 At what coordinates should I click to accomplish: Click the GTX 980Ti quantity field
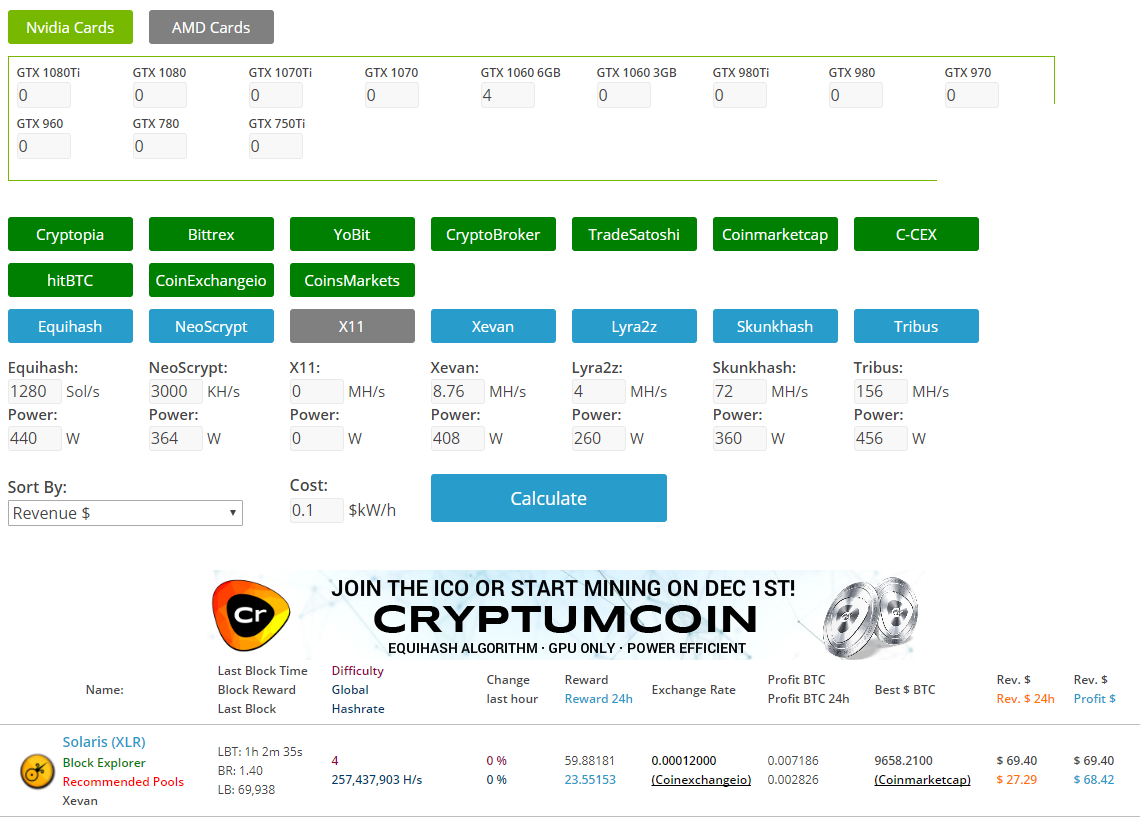[740, 95]
